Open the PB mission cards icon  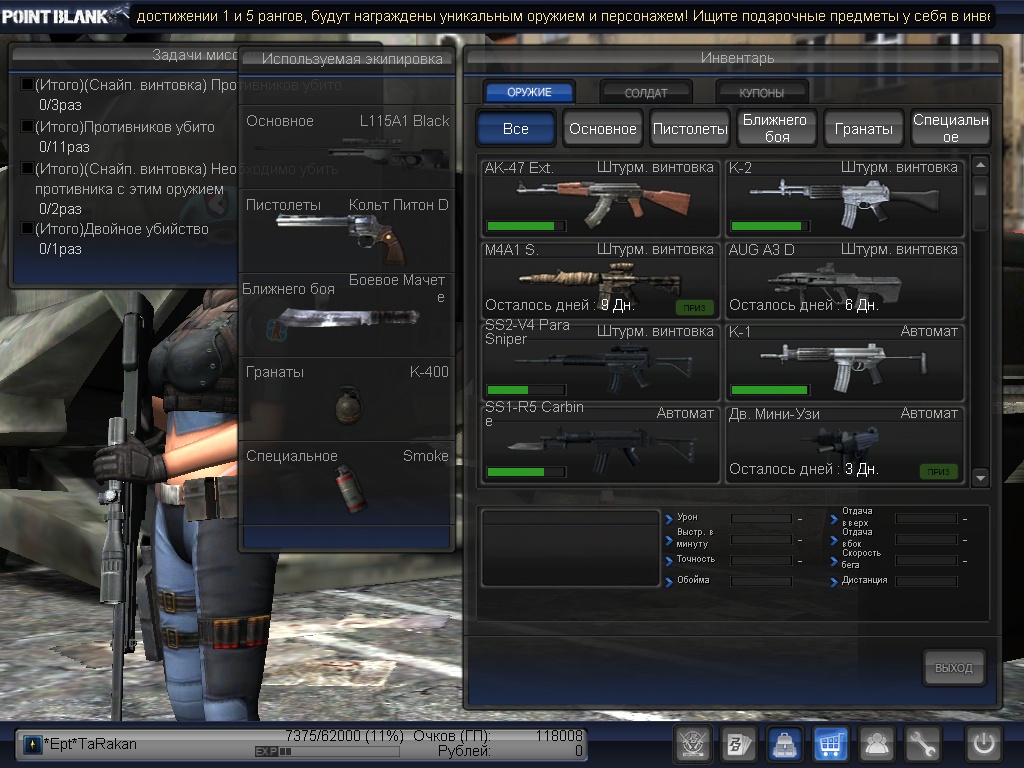tap(739, 743)
